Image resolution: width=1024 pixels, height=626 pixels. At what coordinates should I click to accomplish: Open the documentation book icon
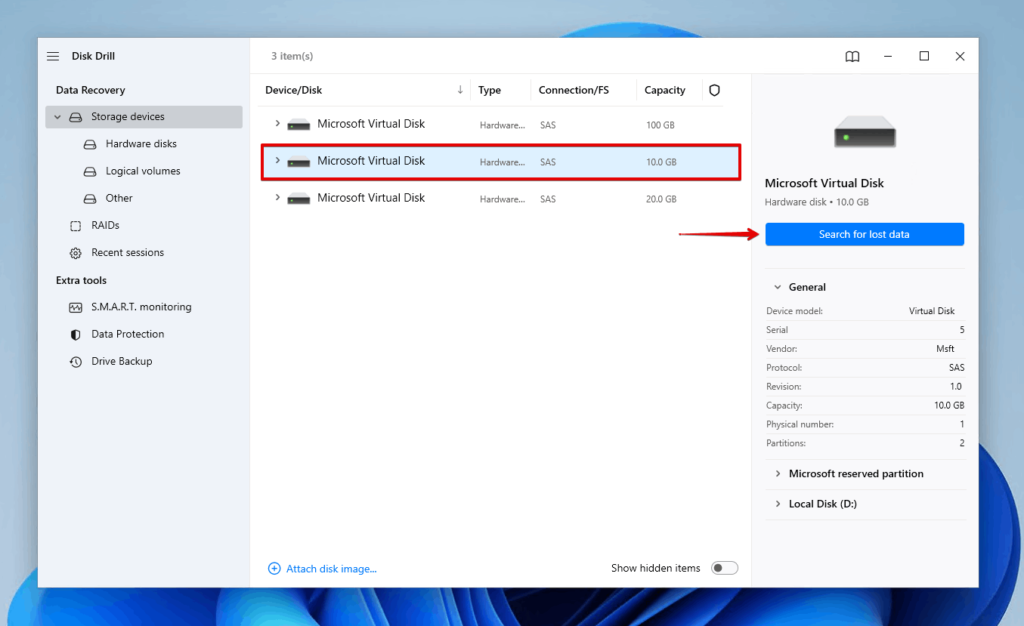[x=852, y=56]
